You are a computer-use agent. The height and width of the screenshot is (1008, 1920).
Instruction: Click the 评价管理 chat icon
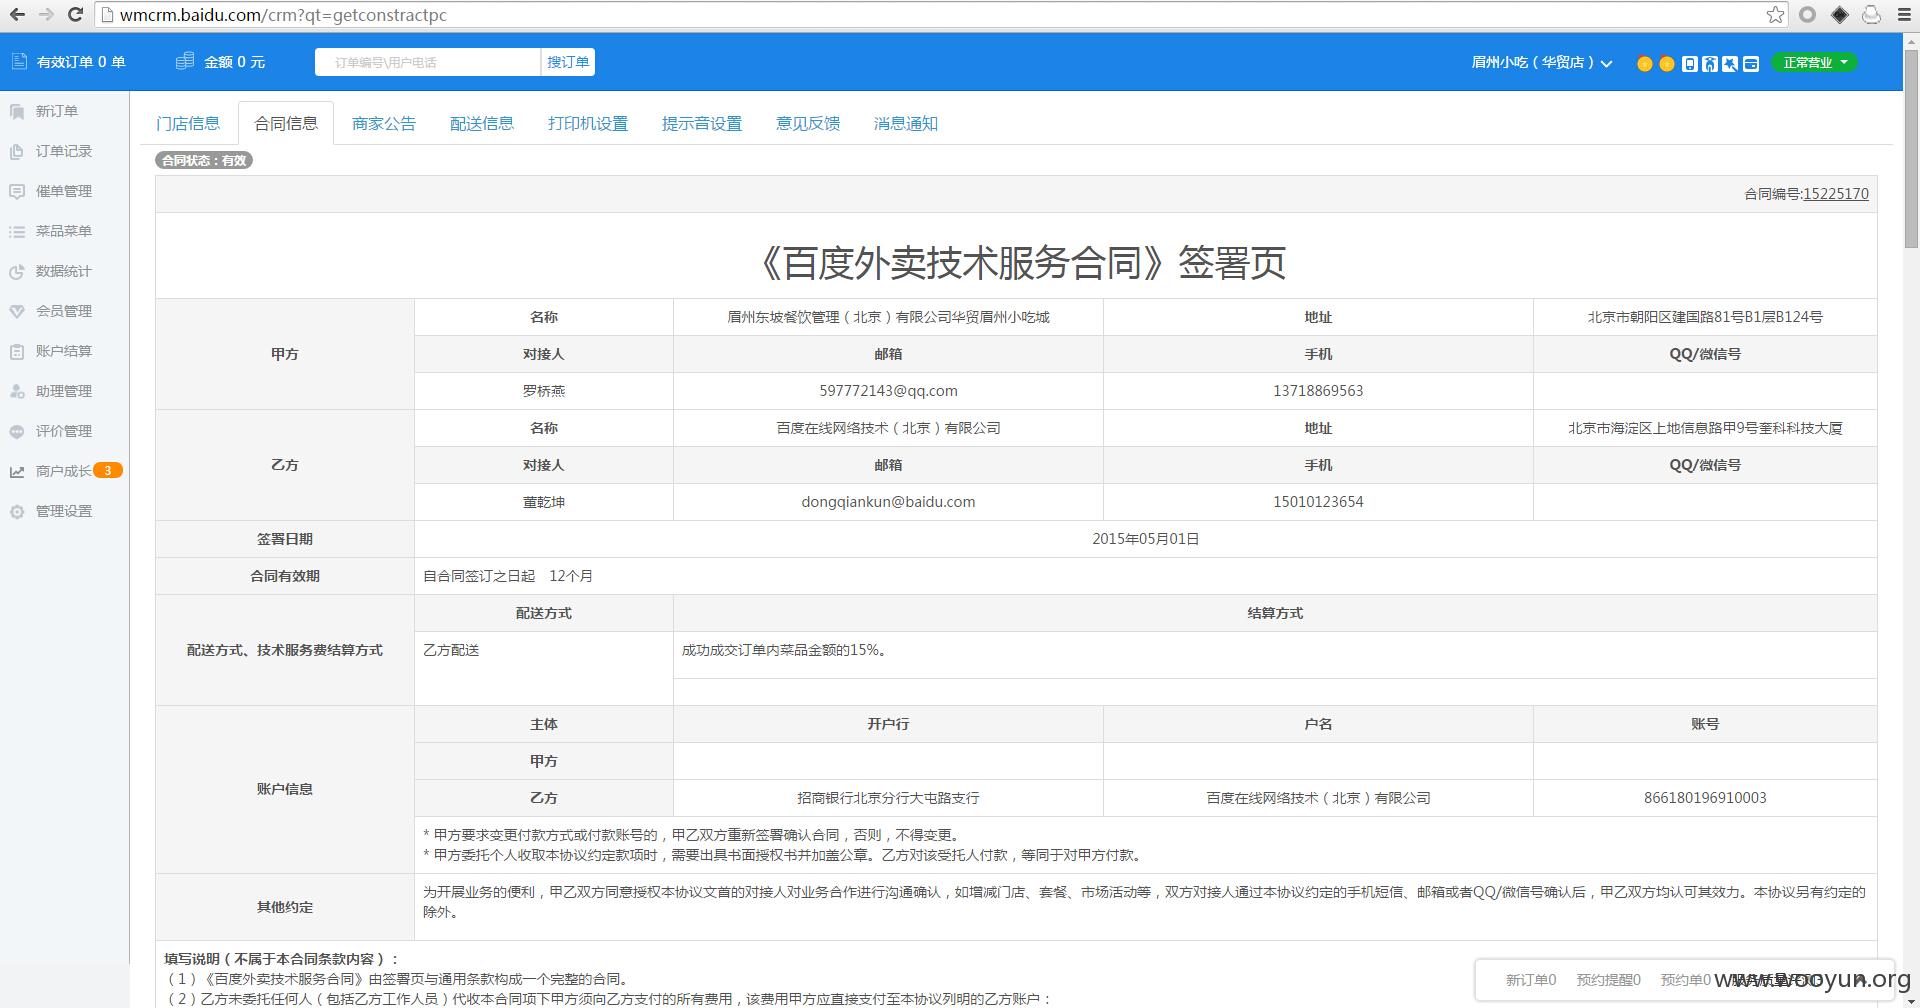click(17, 432)
